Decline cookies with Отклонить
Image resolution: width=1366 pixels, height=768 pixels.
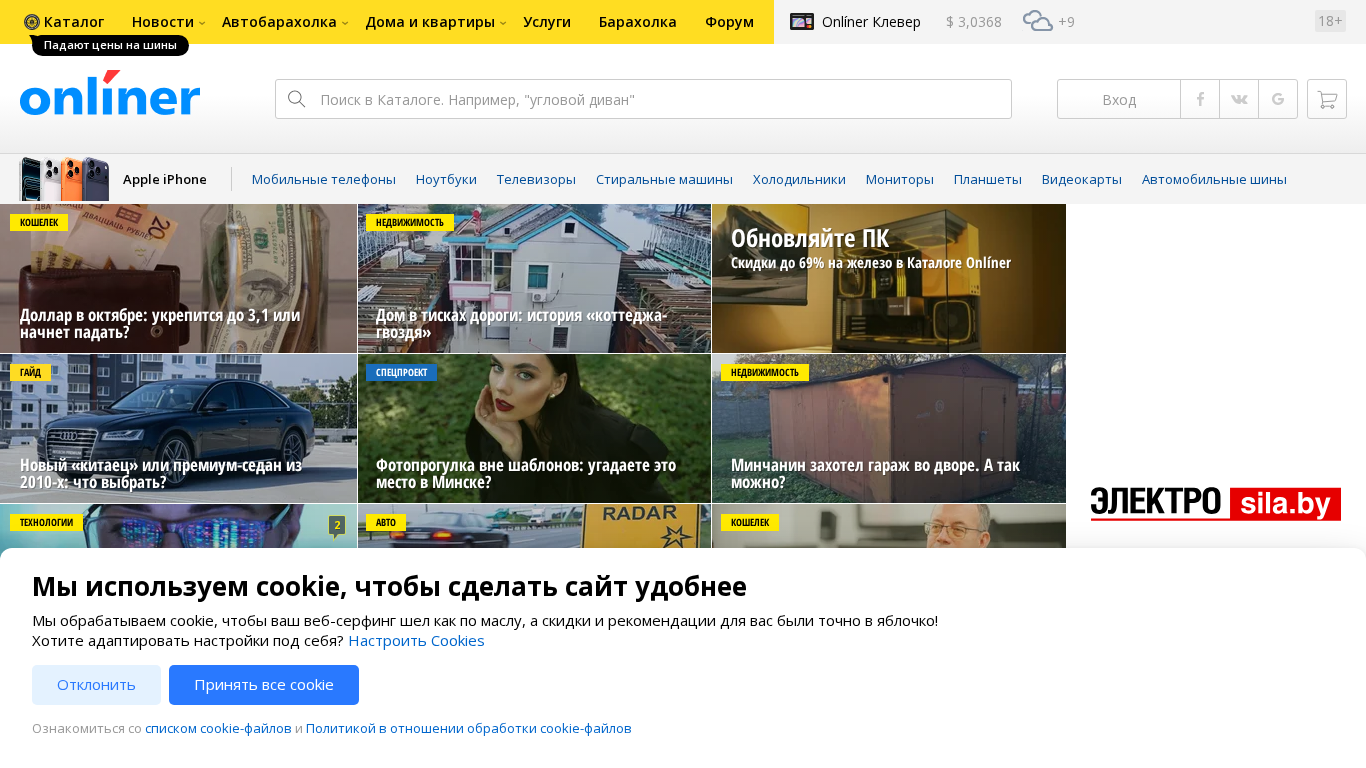point(96,685)
